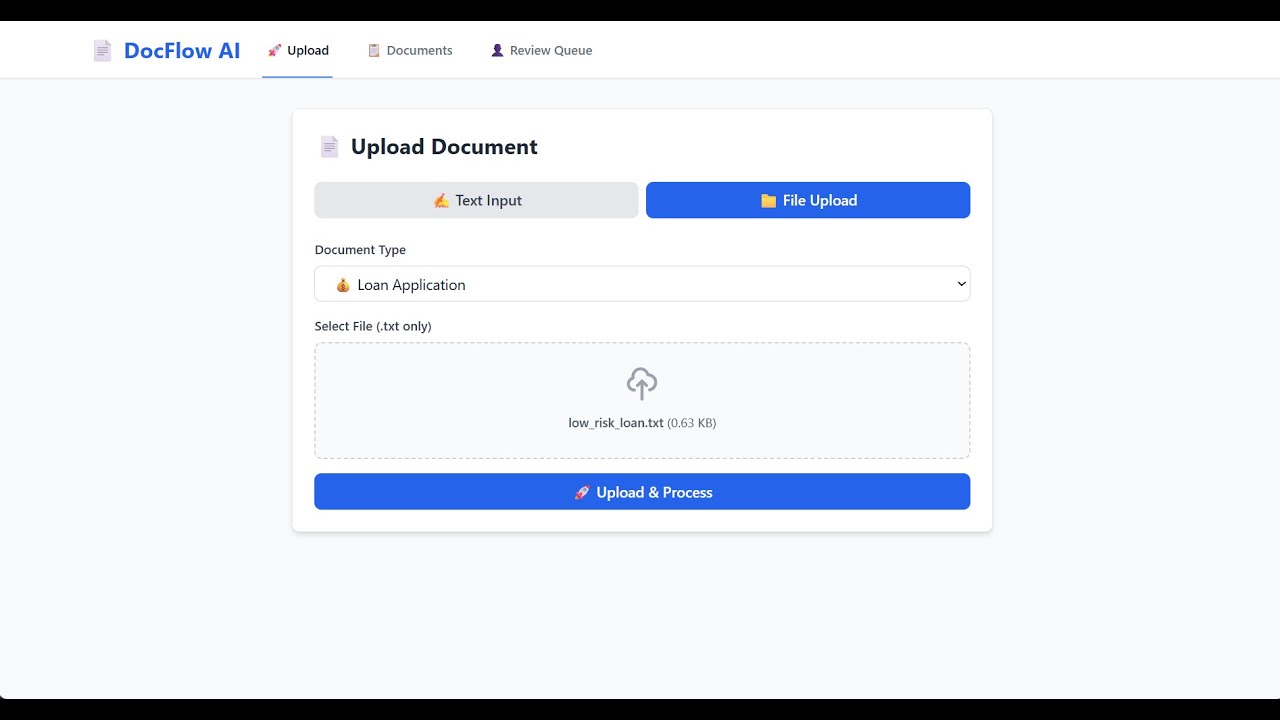1280x720 pixels.
Task: Click the rocket icon beside Upload tab
Action: (275, 50)
